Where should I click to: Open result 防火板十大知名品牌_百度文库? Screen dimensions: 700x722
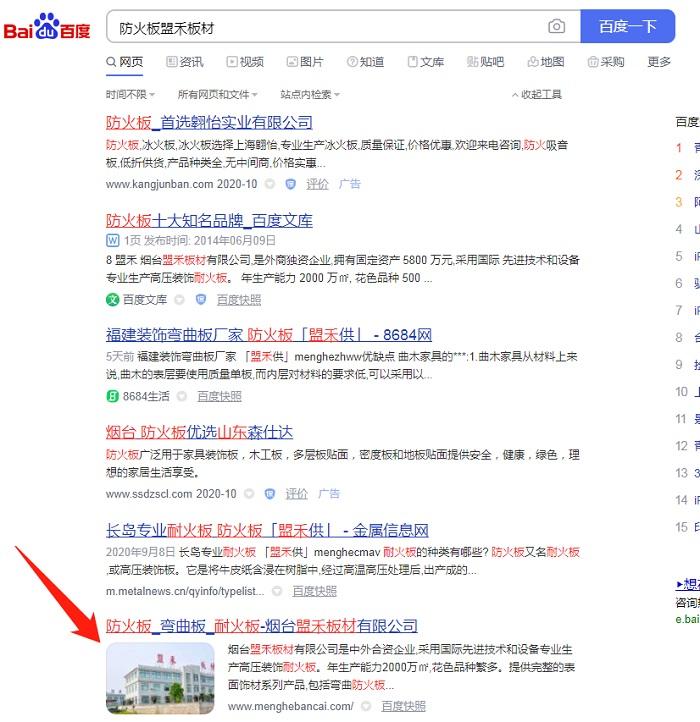tap(209, 221)
